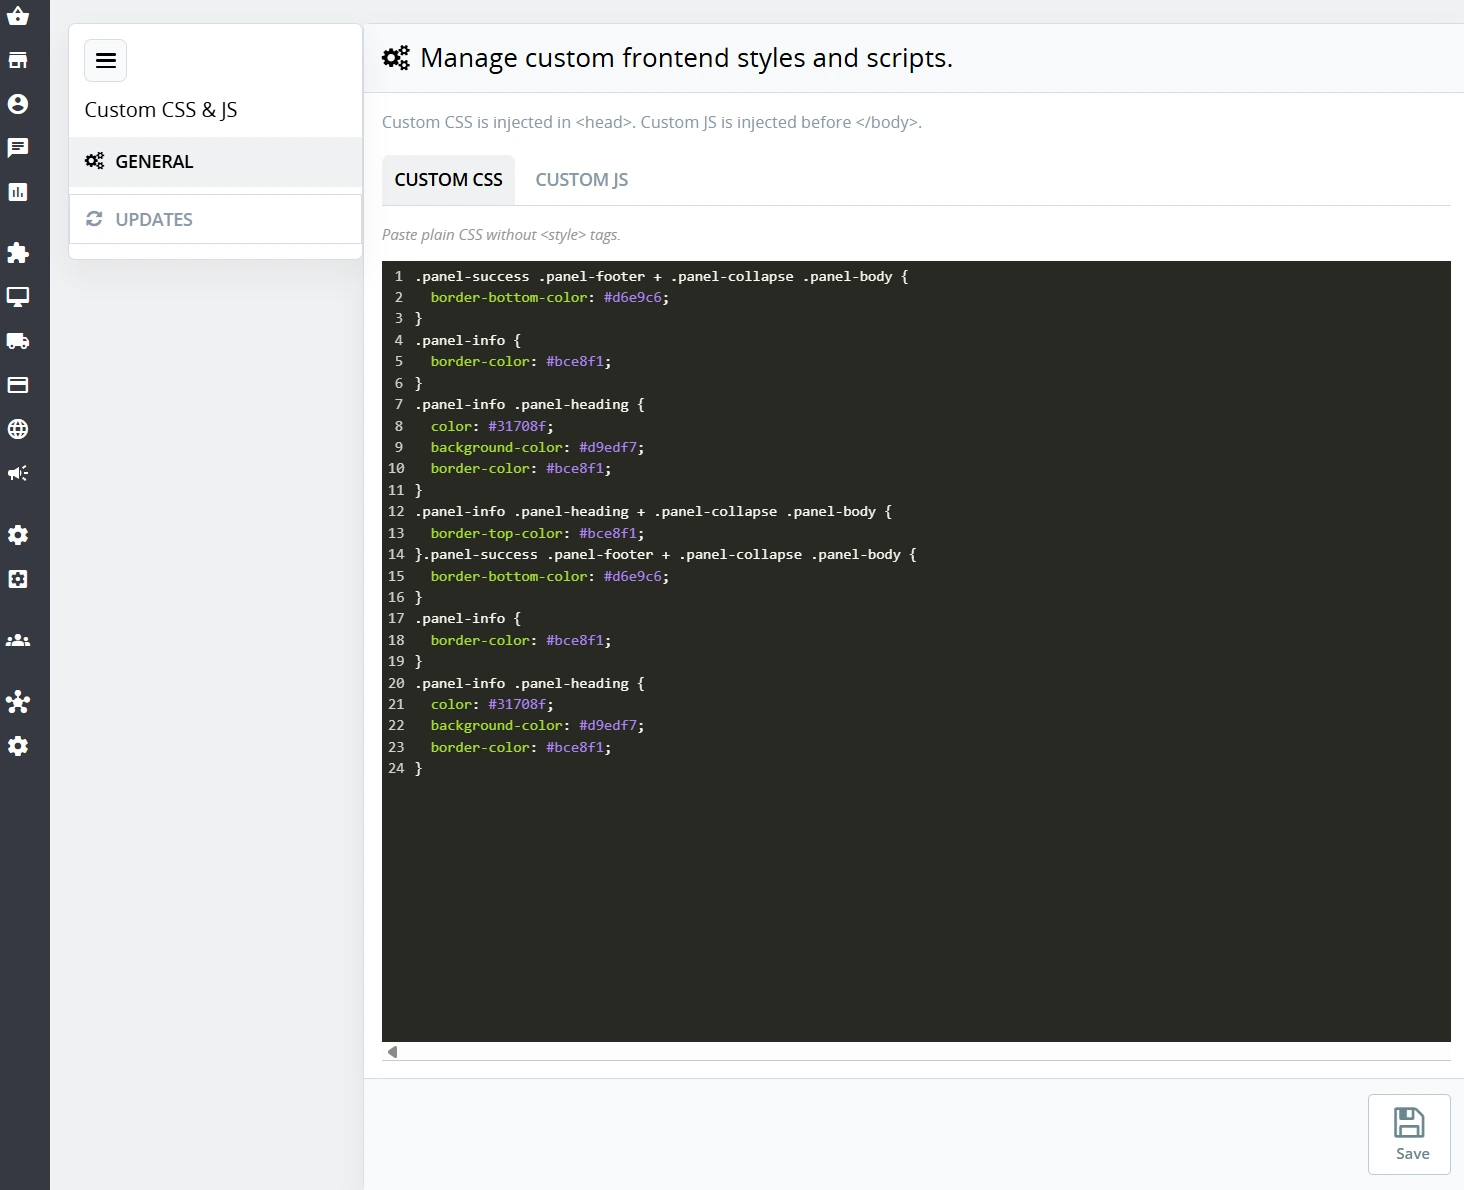The width and height of the screenshot is (1464, 1190).
Task: Click the gears icon beside GENERAL
Action: click(94, 161)
